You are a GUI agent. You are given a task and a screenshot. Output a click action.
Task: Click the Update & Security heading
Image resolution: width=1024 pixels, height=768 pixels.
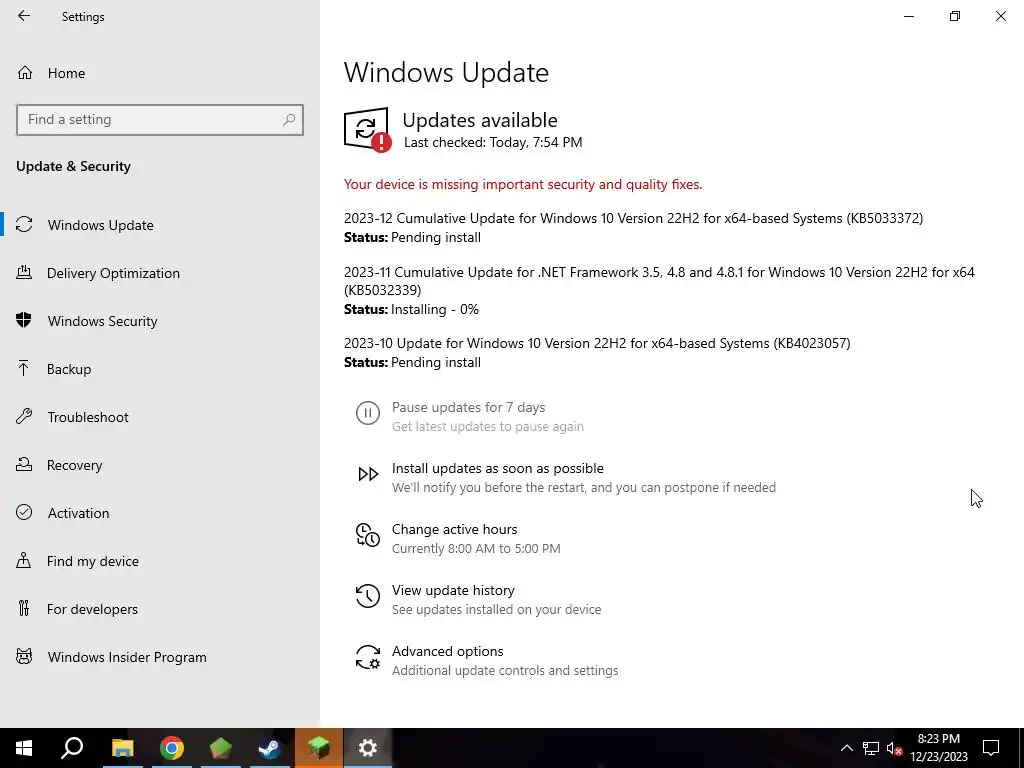pos(73,167)
